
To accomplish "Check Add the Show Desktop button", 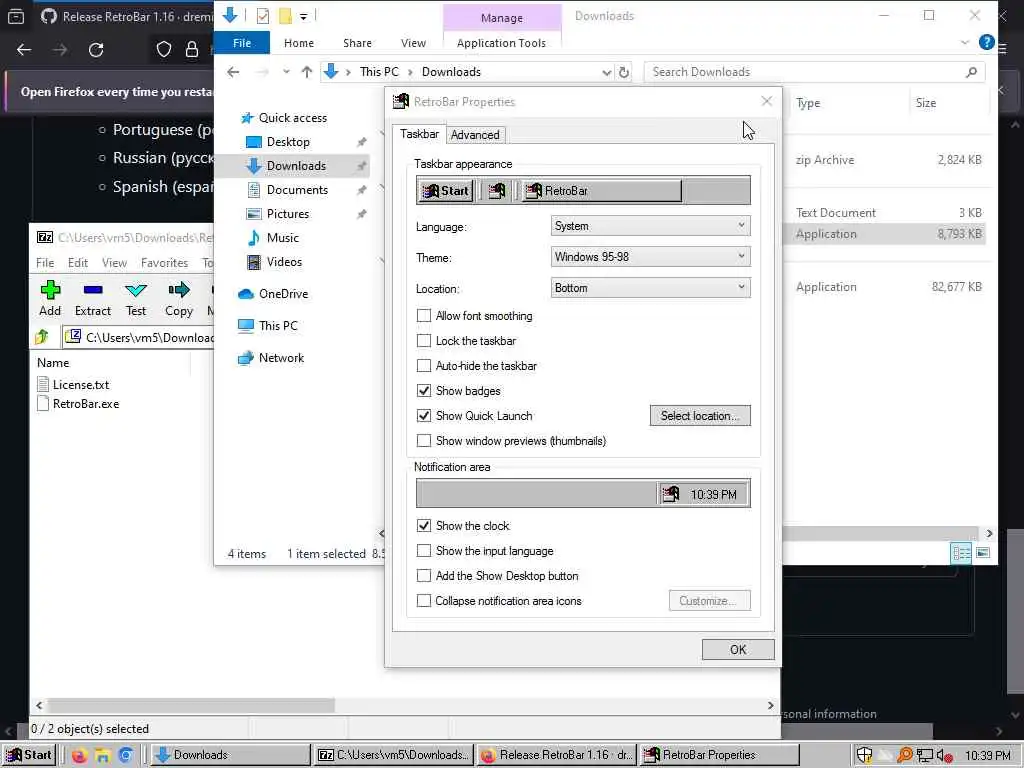I will click(x=424, y=575).
